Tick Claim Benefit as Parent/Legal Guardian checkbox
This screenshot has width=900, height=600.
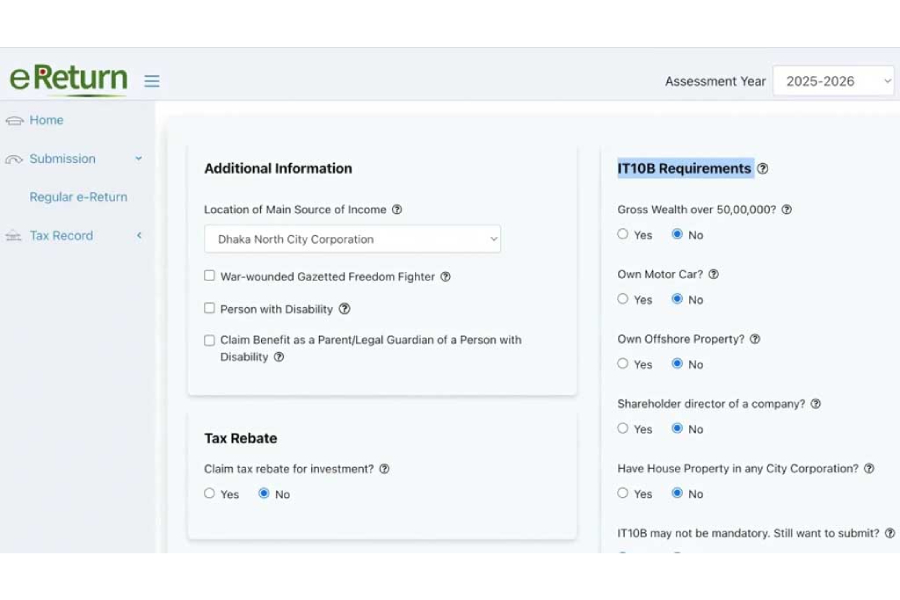click(x=210, y=340)
